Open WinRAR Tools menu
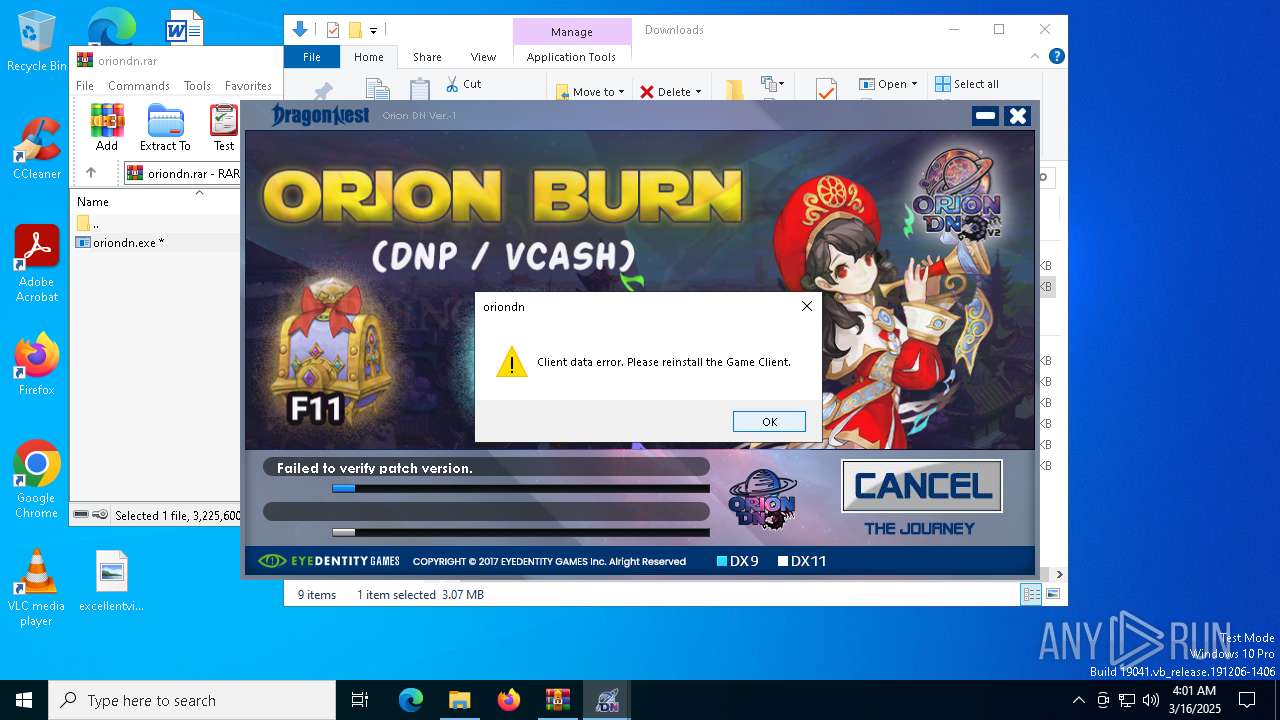This screenshot has height=720, width=1280. (x=197, y=86)
